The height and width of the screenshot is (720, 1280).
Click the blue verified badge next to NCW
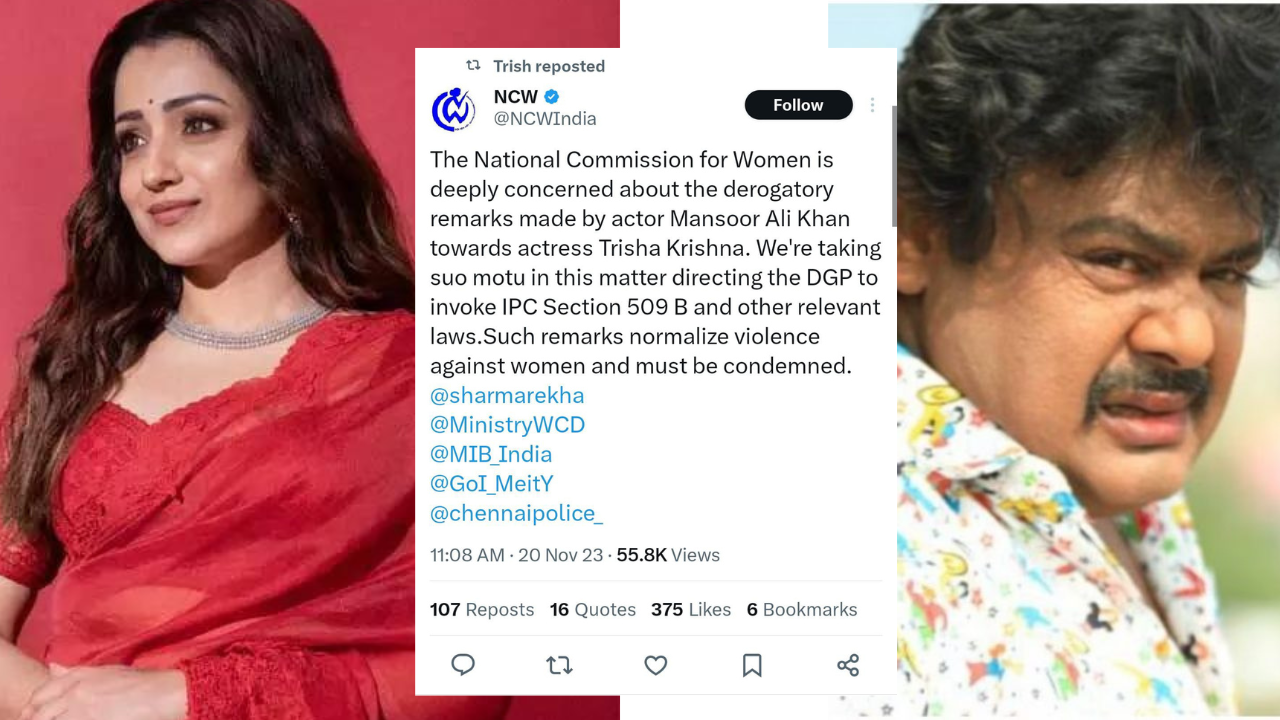(552, 97)
